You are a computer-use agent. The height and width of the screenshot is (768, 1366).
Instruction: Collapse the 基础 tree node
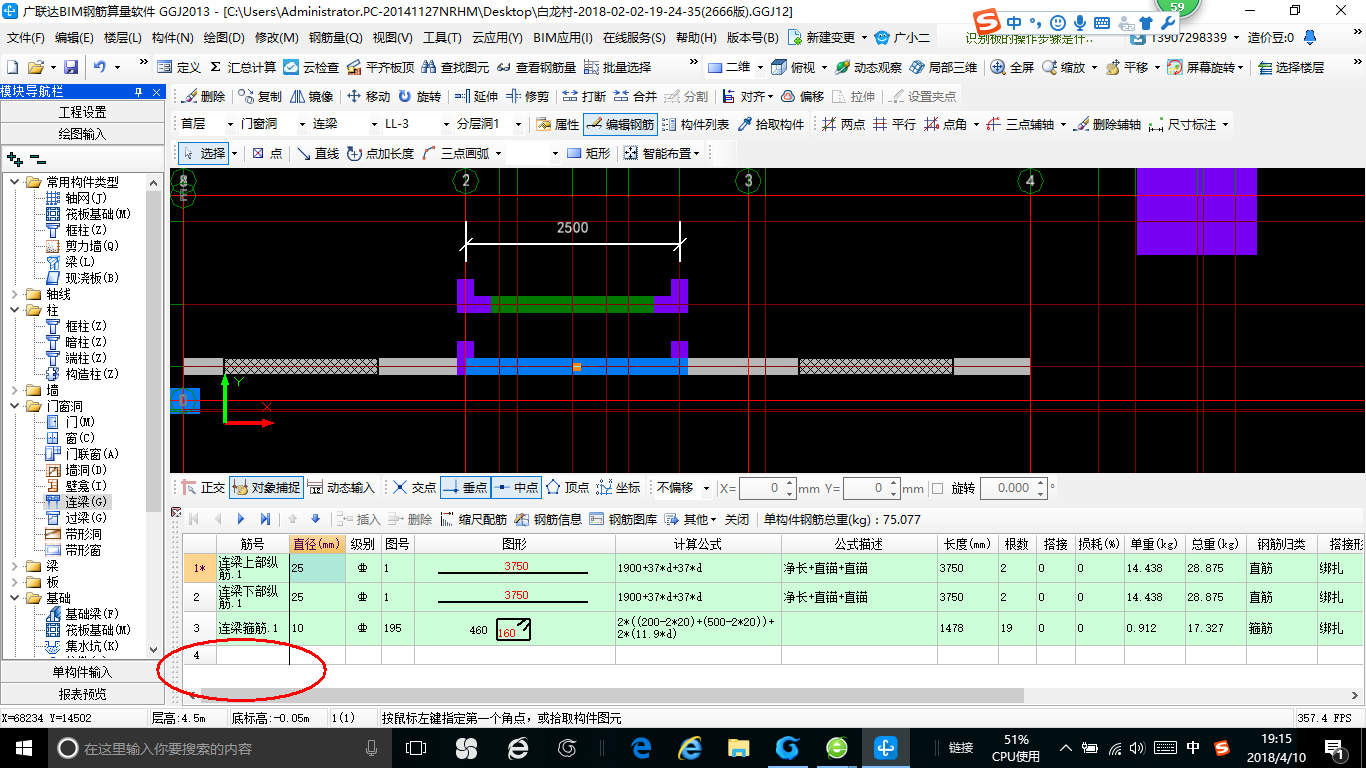pyautogui.click(x=14, y=598)
